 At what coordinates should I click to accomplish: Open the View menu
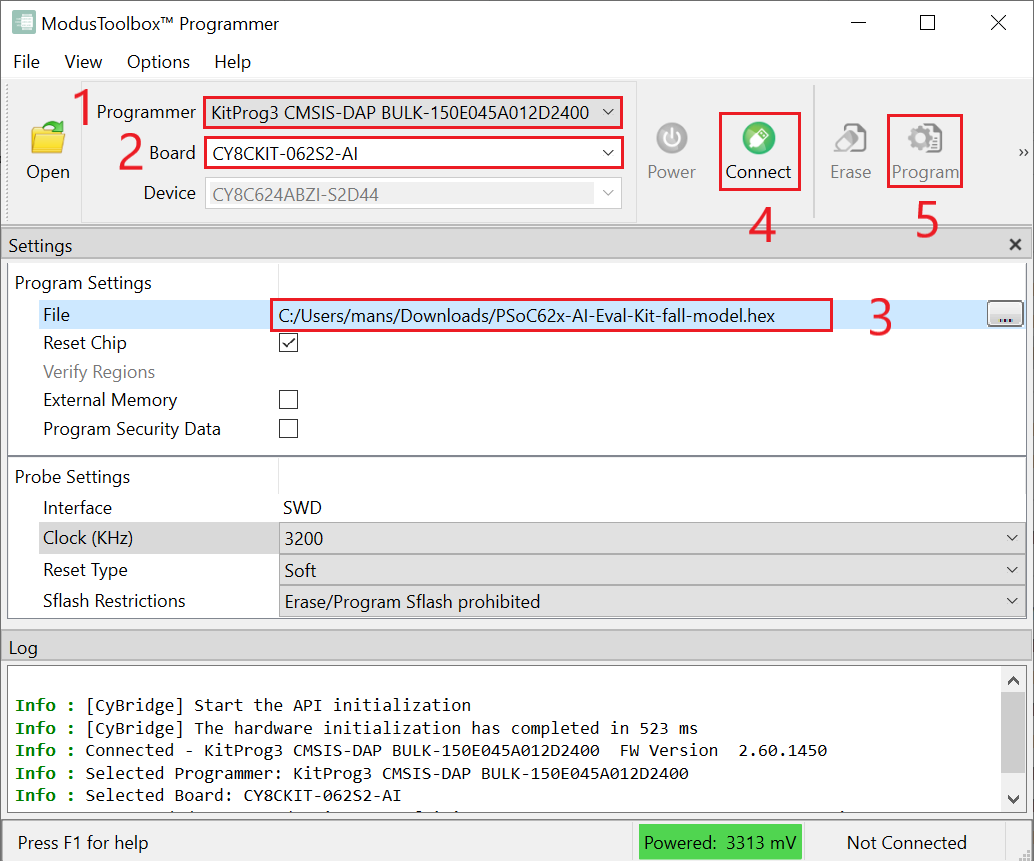(83, 62)
